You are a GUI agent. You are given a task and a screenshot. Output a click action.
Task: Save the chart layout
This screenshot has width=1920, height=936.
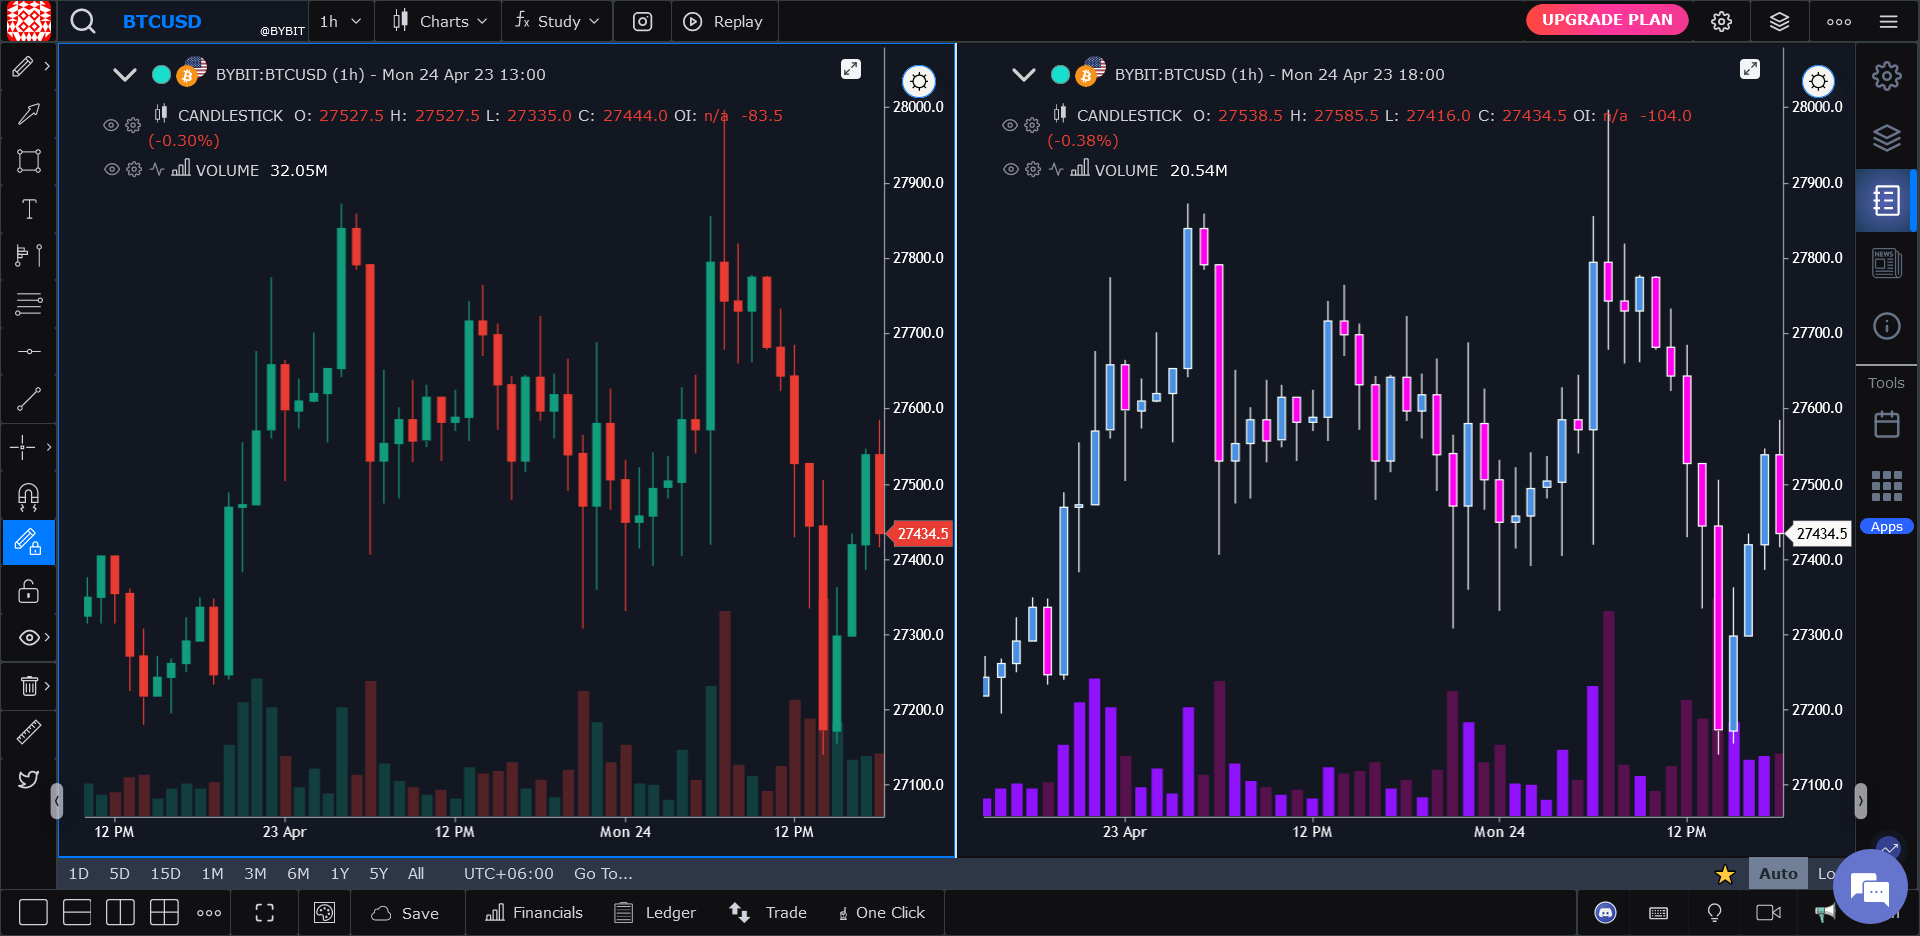pos(405,913)
